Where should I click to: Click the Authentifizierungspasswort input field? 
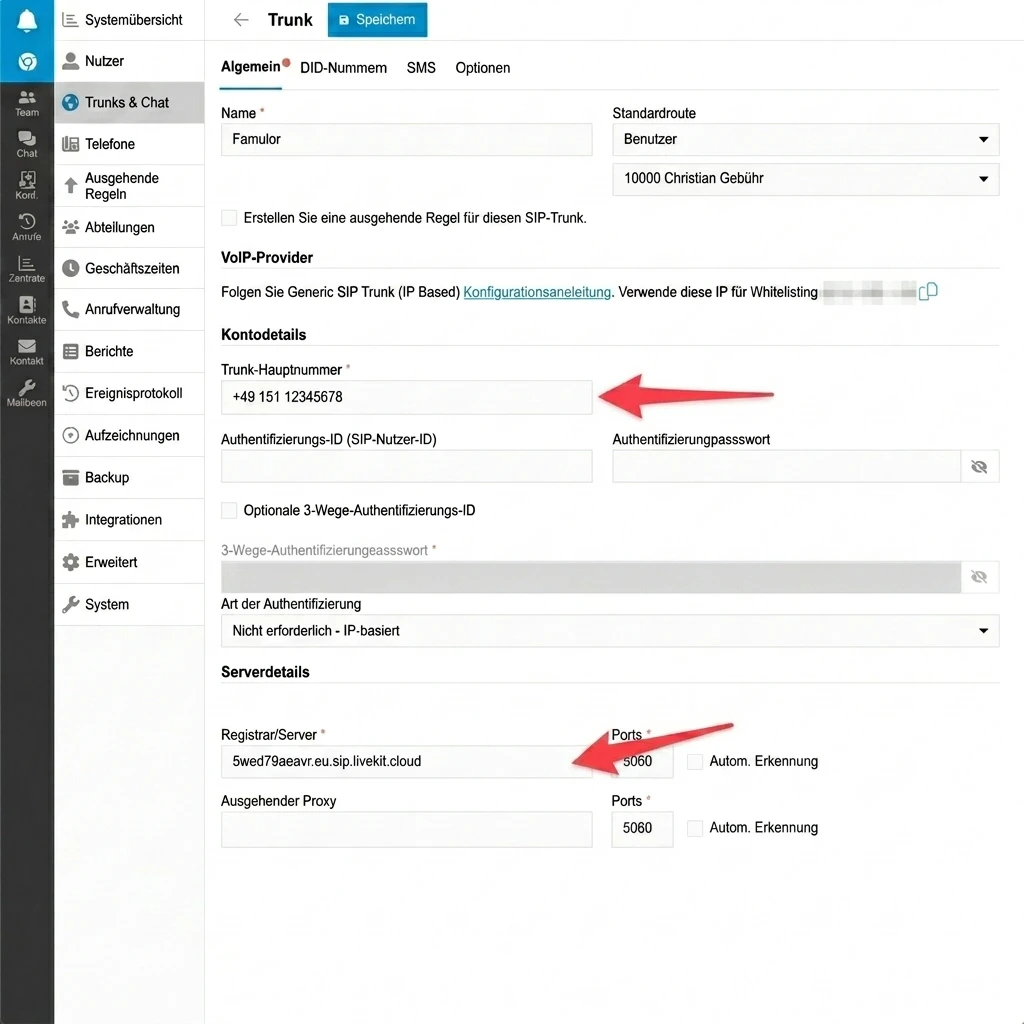click(x=786, y=466)
